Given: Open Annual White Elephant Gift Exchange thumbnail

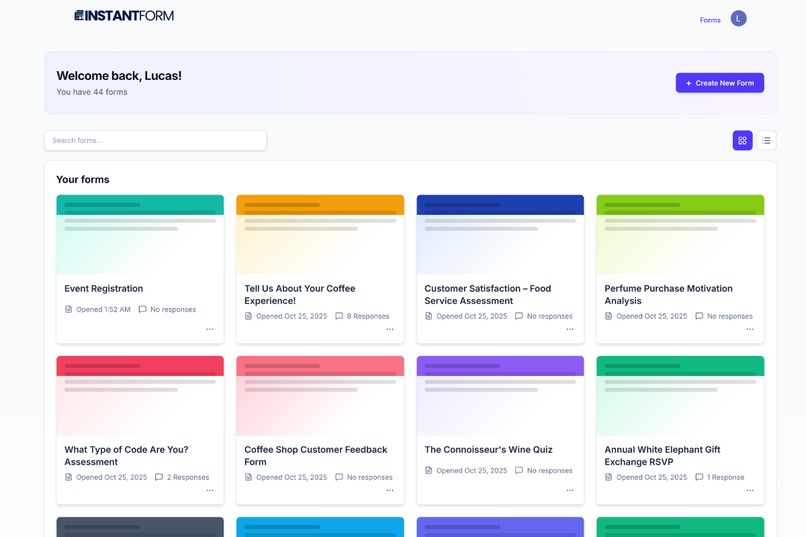Looking at the screenshot, I should [x=680, y=396].
